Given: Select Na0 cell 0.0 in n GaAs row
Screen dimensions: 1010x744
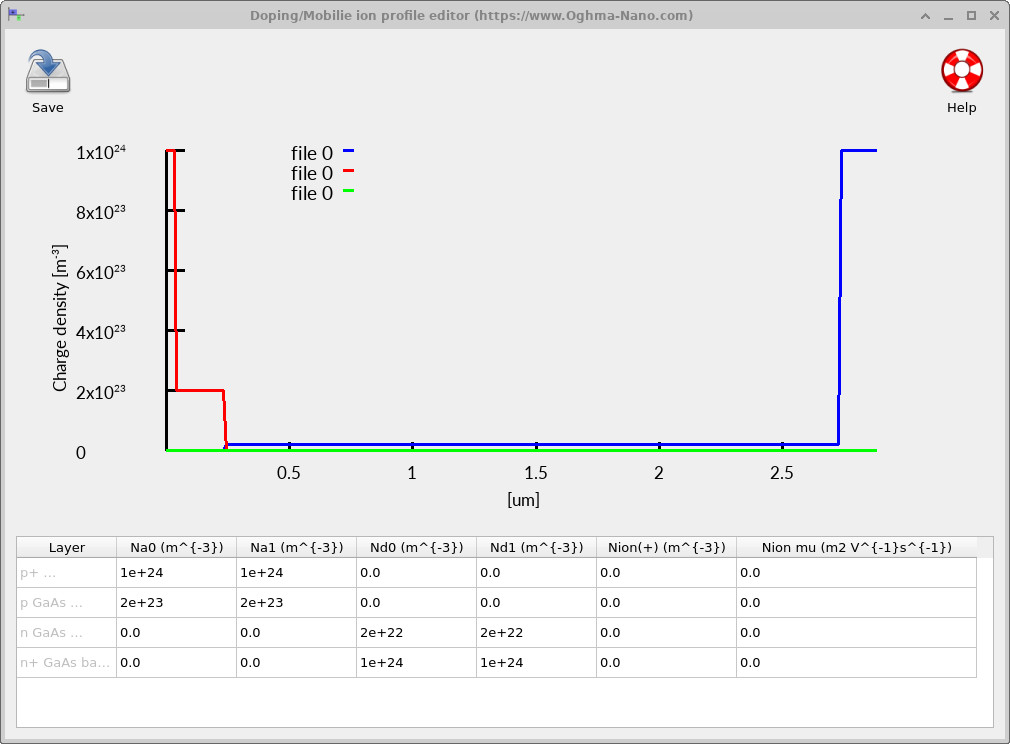Looking at the screenshot, I should 176,633.
